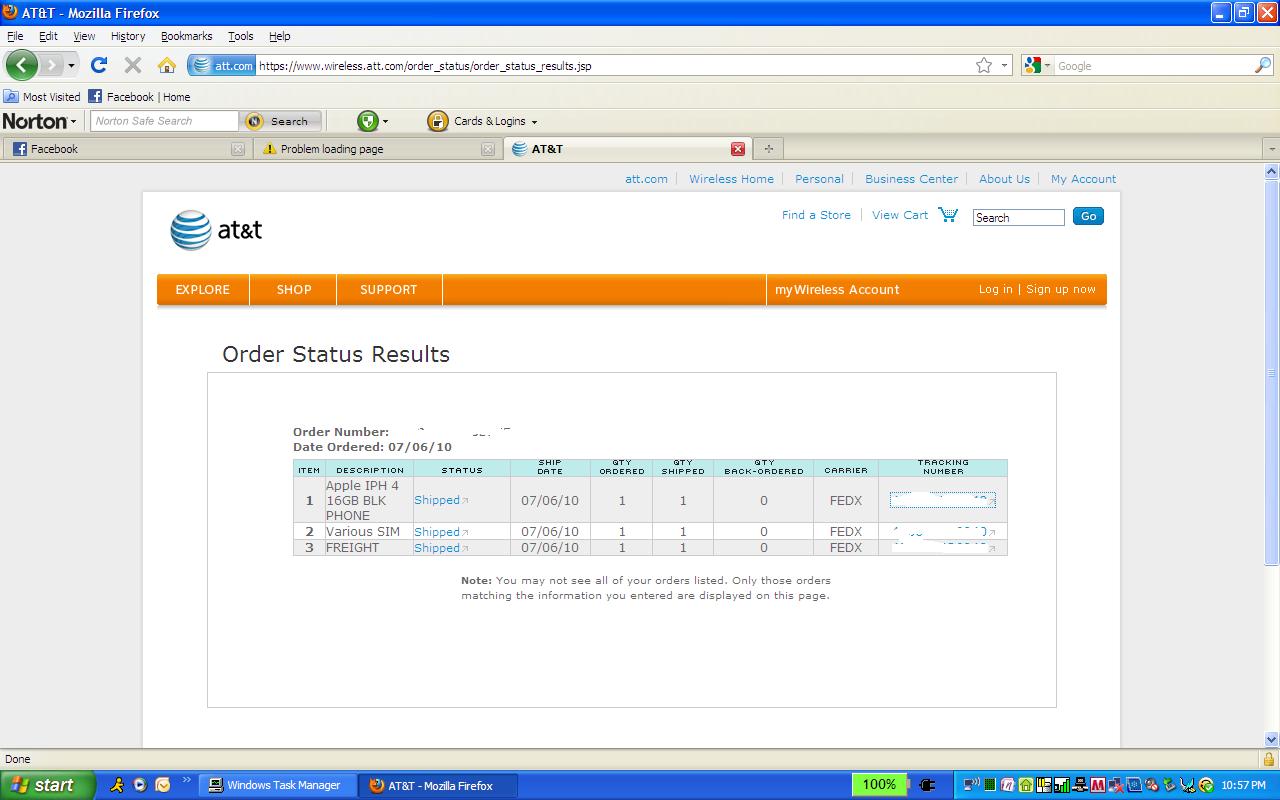Click the Norton Safe Search field
The image size is (1280, 800).
tap(165, 121)
